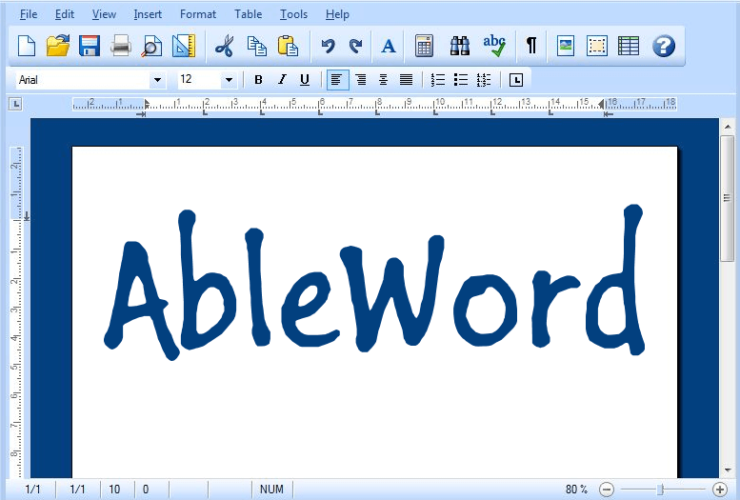Open the Table menu
Viewport: 740px width, 500px height.
248,14
